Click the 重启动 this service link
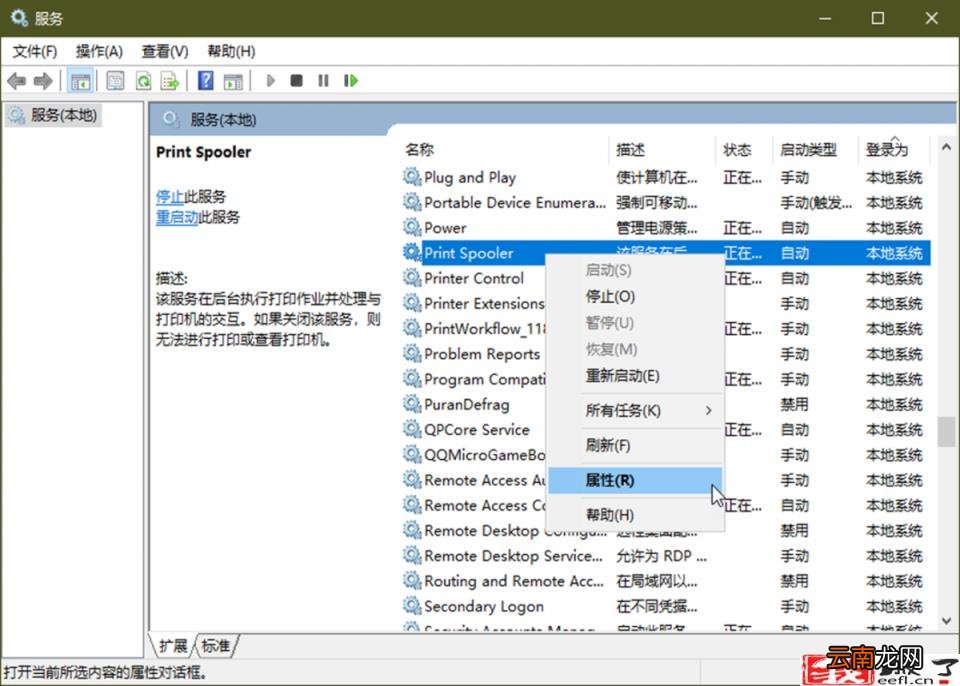 pyautogui.click(x=177, y=217)
